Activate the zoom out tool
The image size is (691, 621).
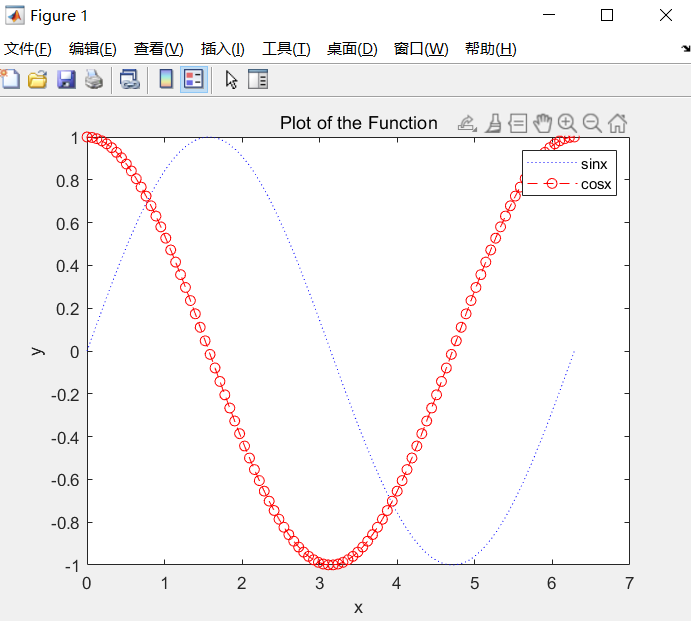[592, 123]
